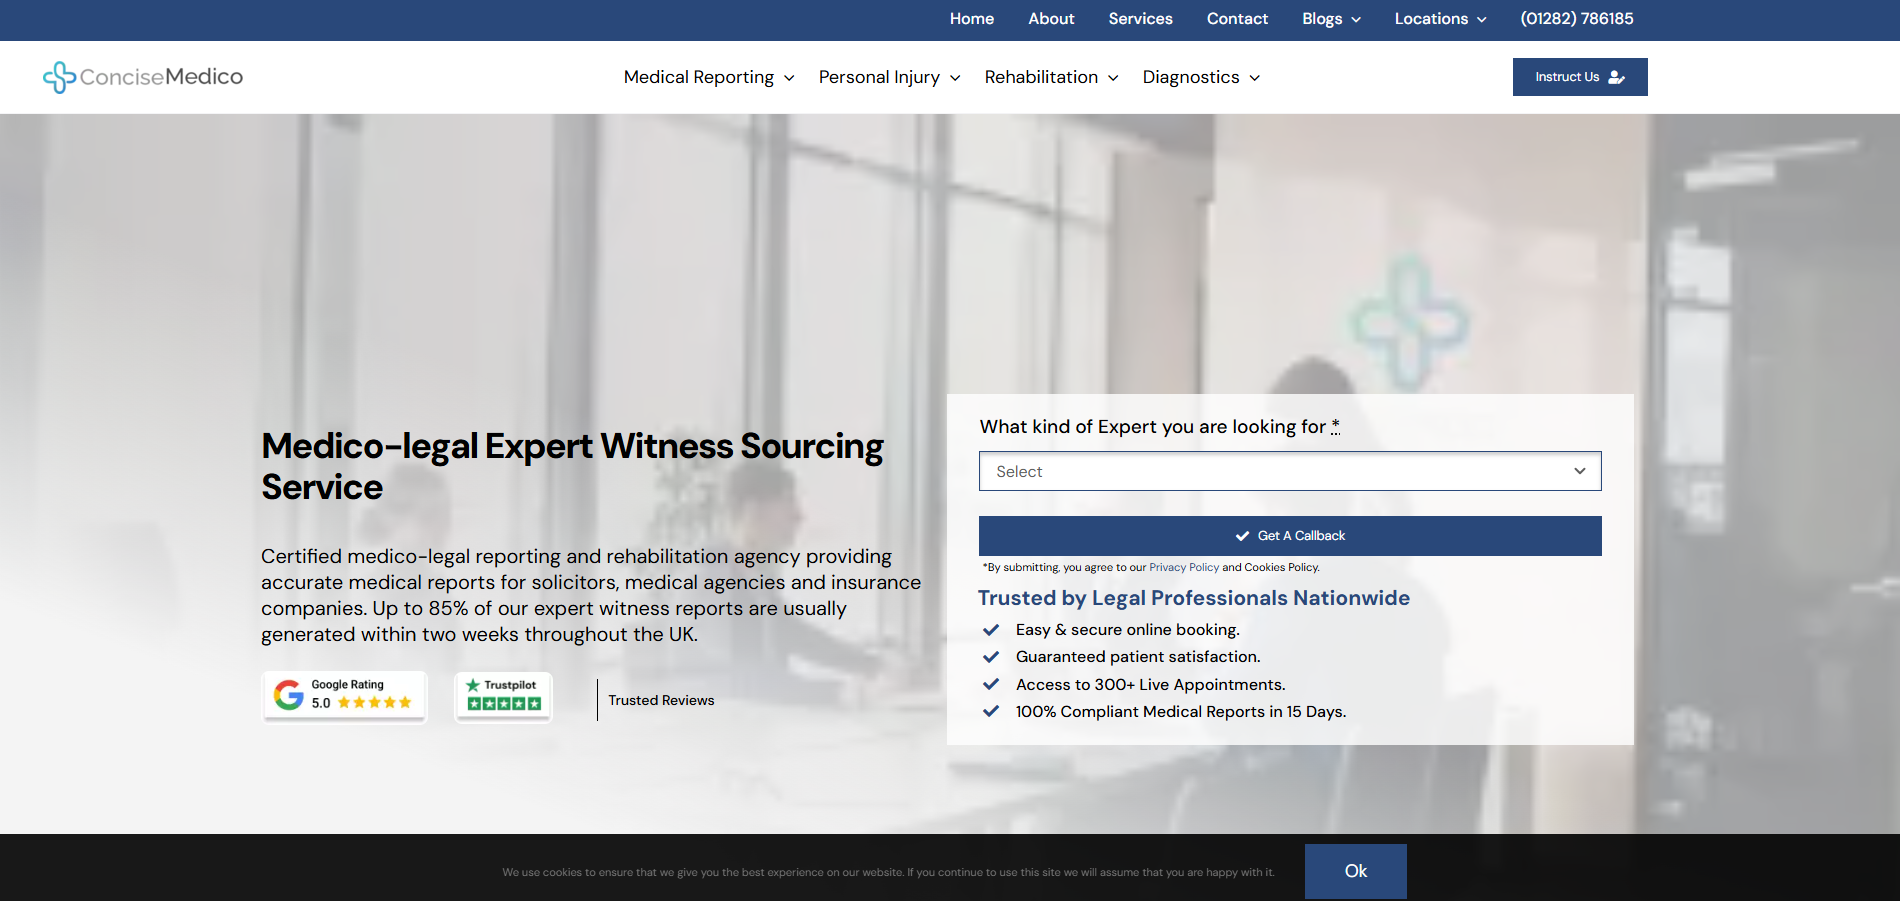Expand the Rehabilitation dropdown menu
This screenshot has width=1900, height=901.
pos(1051,77)
